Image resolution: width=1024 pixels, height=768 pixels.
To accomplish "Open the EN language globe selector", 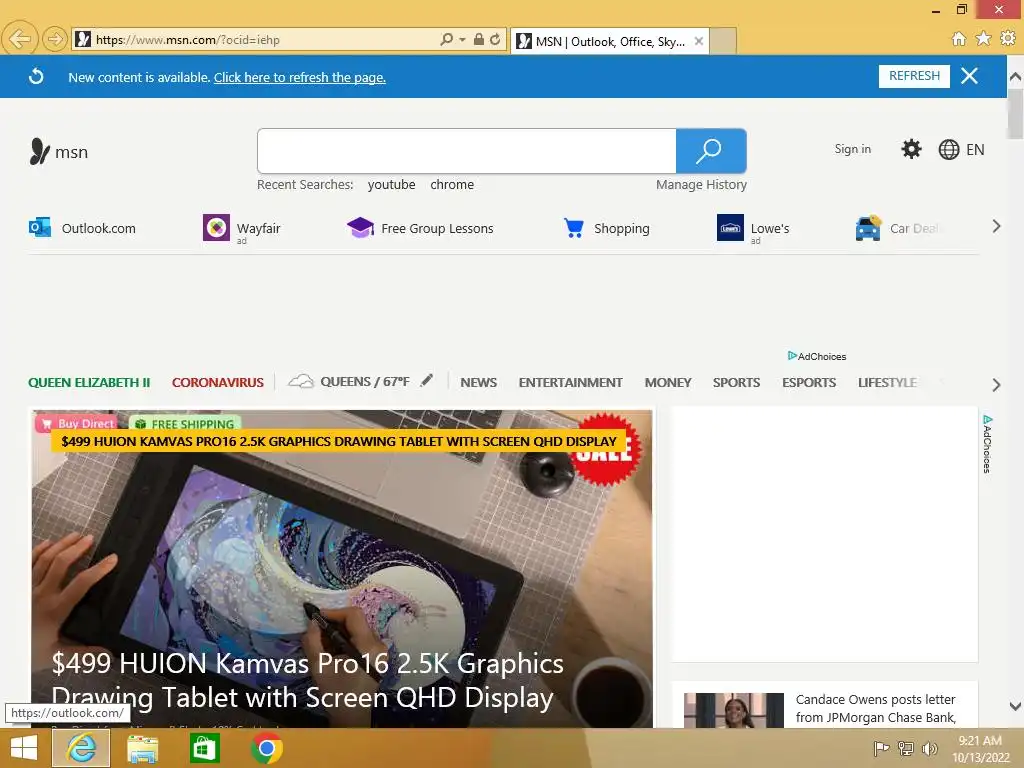I will tap(961, 150).
